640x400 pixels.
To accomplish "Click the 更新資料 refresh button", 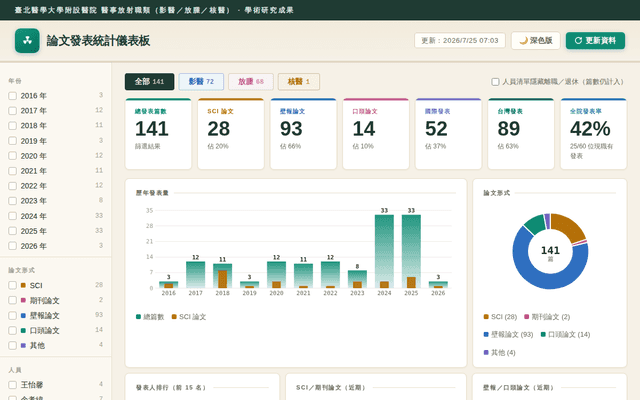I will [595, 40].
